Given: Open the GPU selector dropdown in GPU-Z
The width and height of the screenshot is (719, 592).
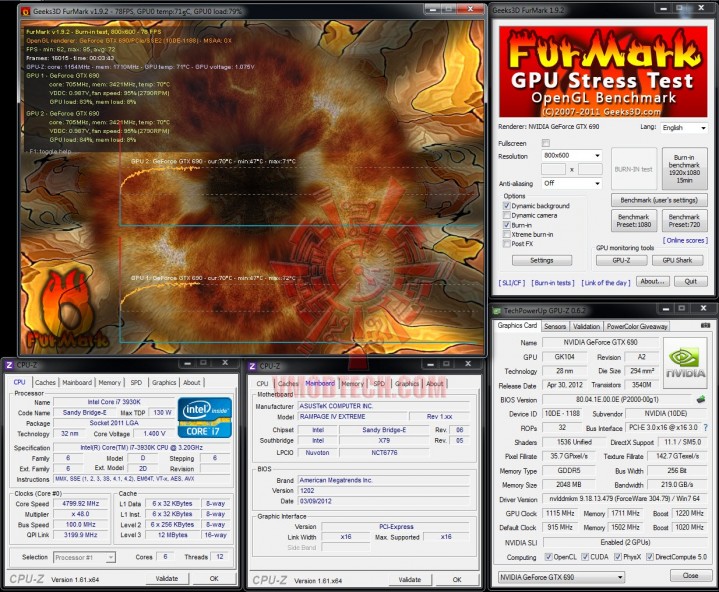Looking at the screenshot, I should point(561,577).
